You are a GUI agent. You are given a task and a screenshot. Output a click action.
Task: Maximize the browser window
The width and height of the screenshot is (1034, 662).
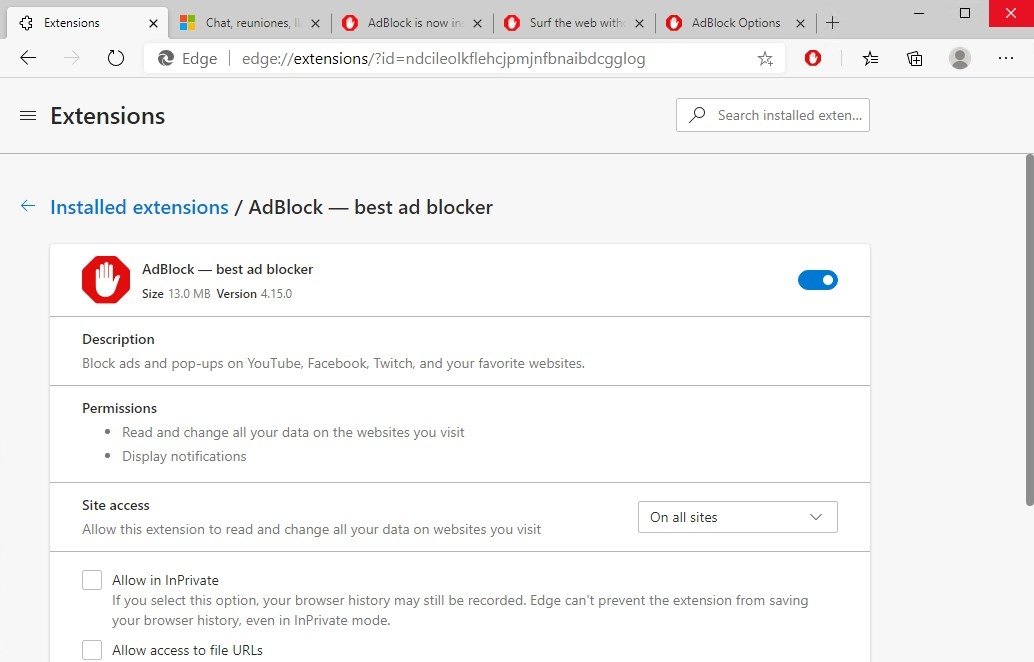pyautogui.click(x=965, y=13)
